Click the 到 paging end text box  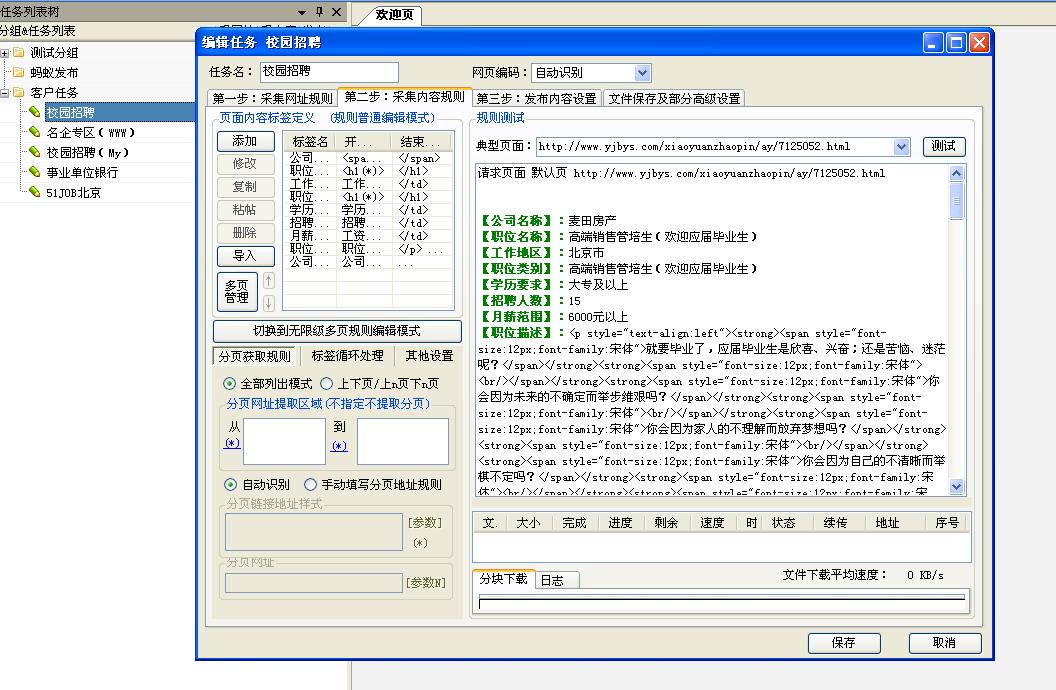(x=403, y=442)
